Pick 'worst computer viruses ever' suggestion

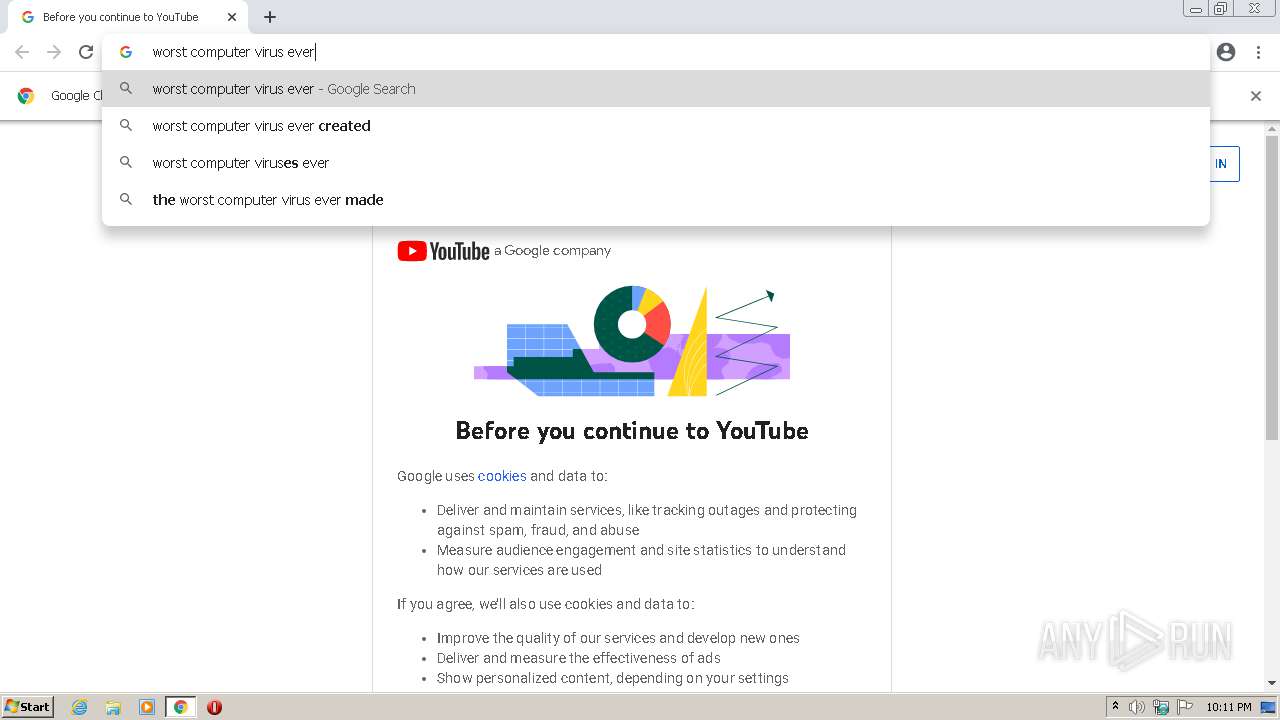656,163
